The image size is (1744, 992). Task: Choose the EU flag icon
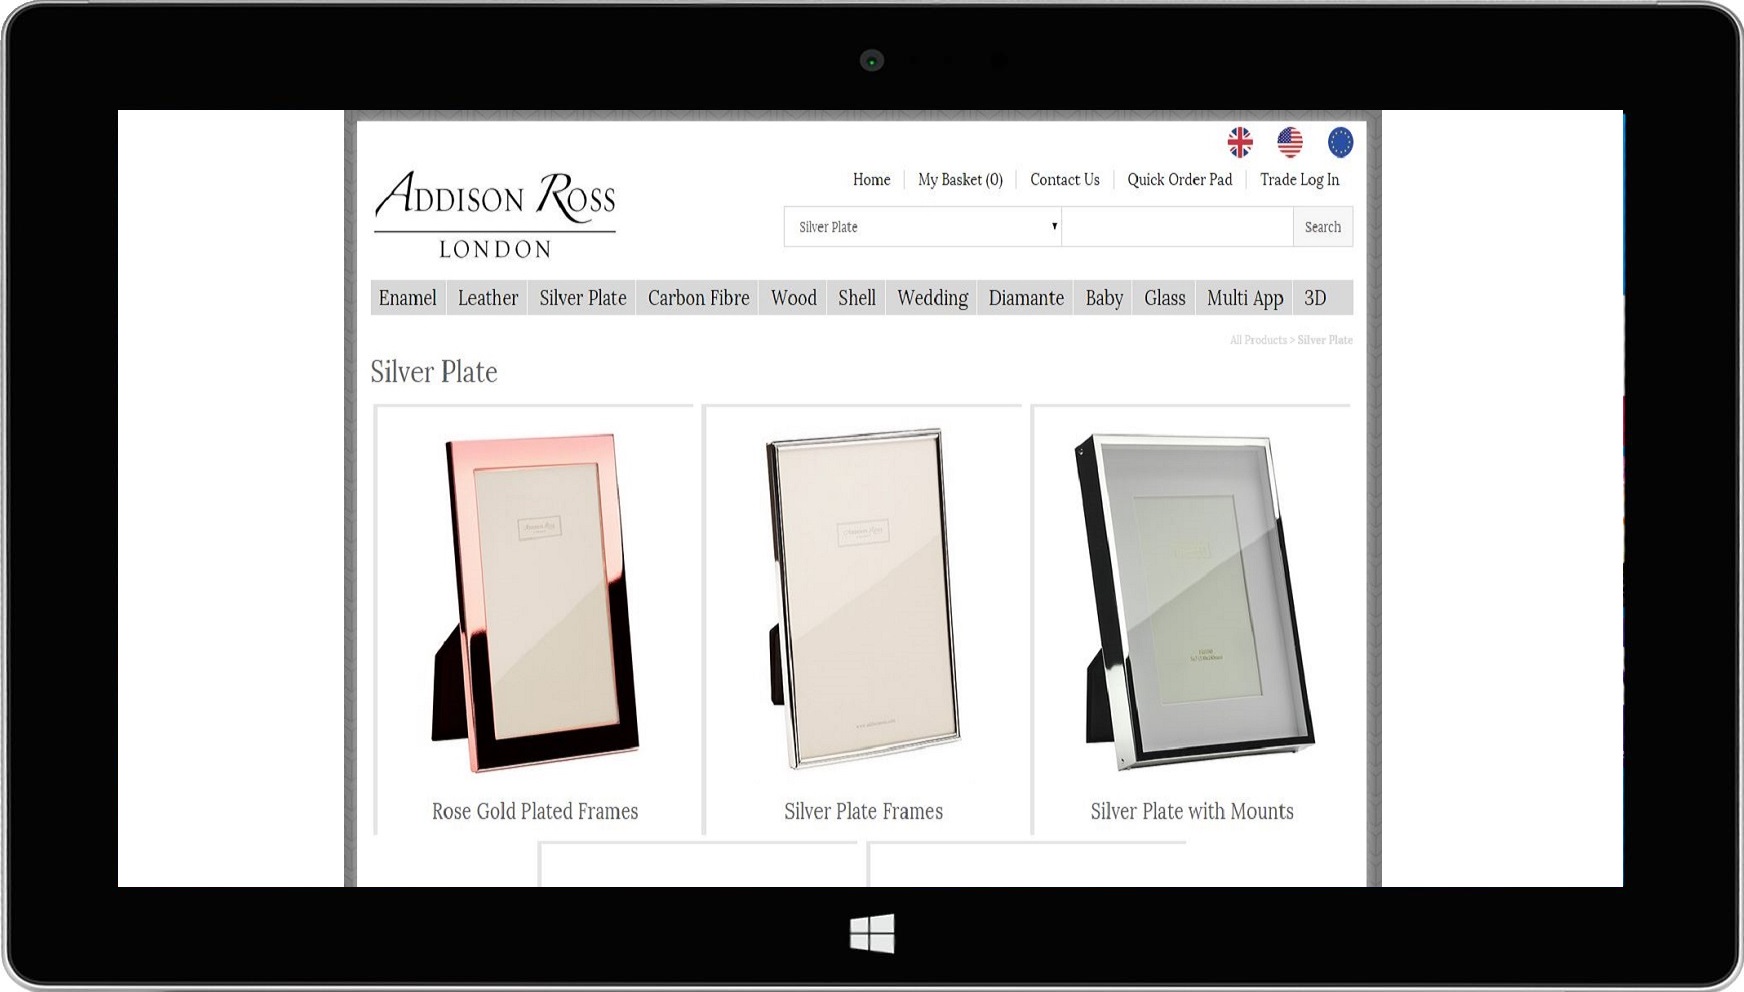point(1340,143)
